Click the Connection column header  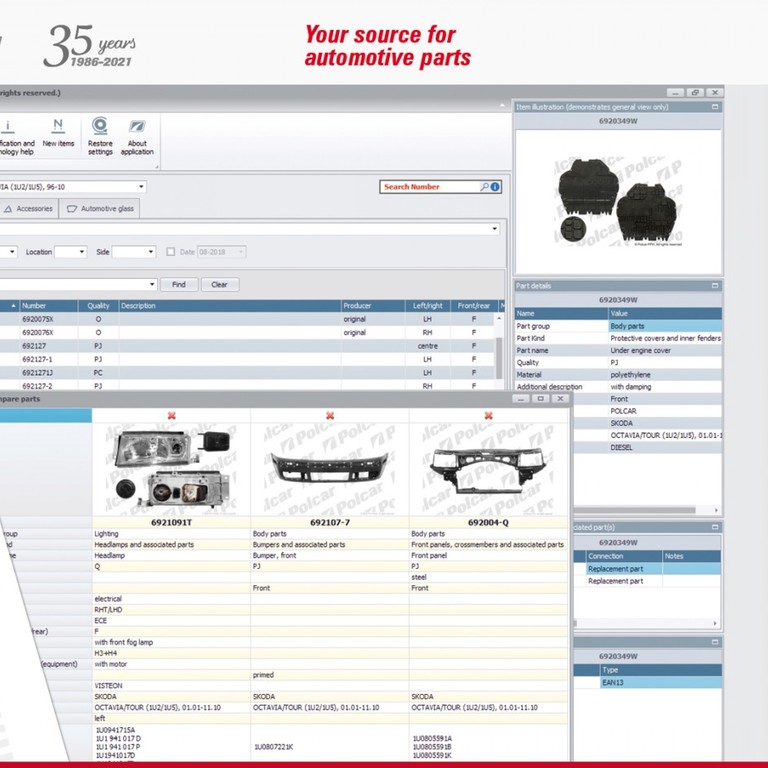coord(624,556)
